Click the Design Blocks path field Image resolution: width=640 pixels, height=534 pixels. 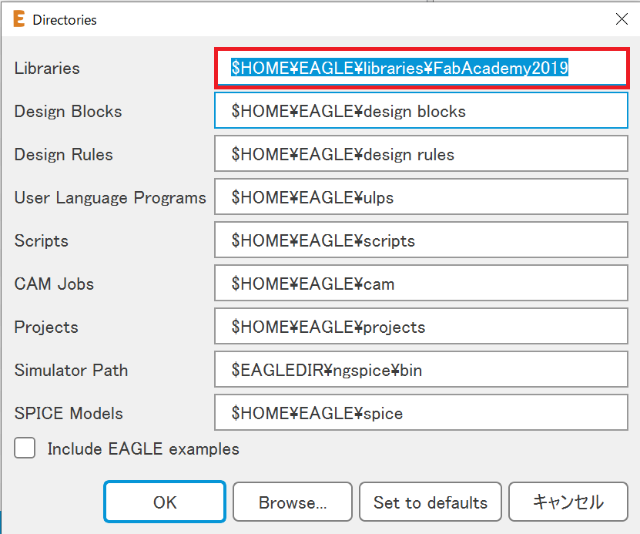click(x=421, y=111)
